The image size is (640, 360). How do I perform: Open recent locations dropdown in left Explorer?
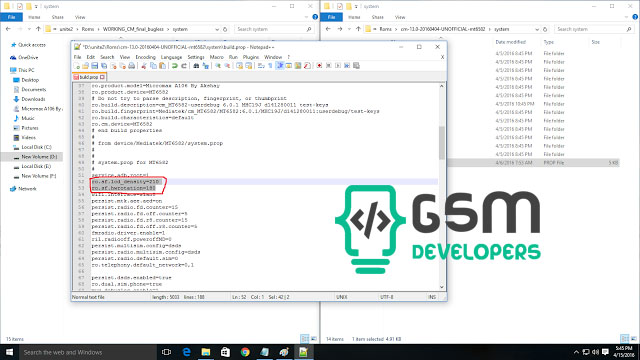point(29,29)
